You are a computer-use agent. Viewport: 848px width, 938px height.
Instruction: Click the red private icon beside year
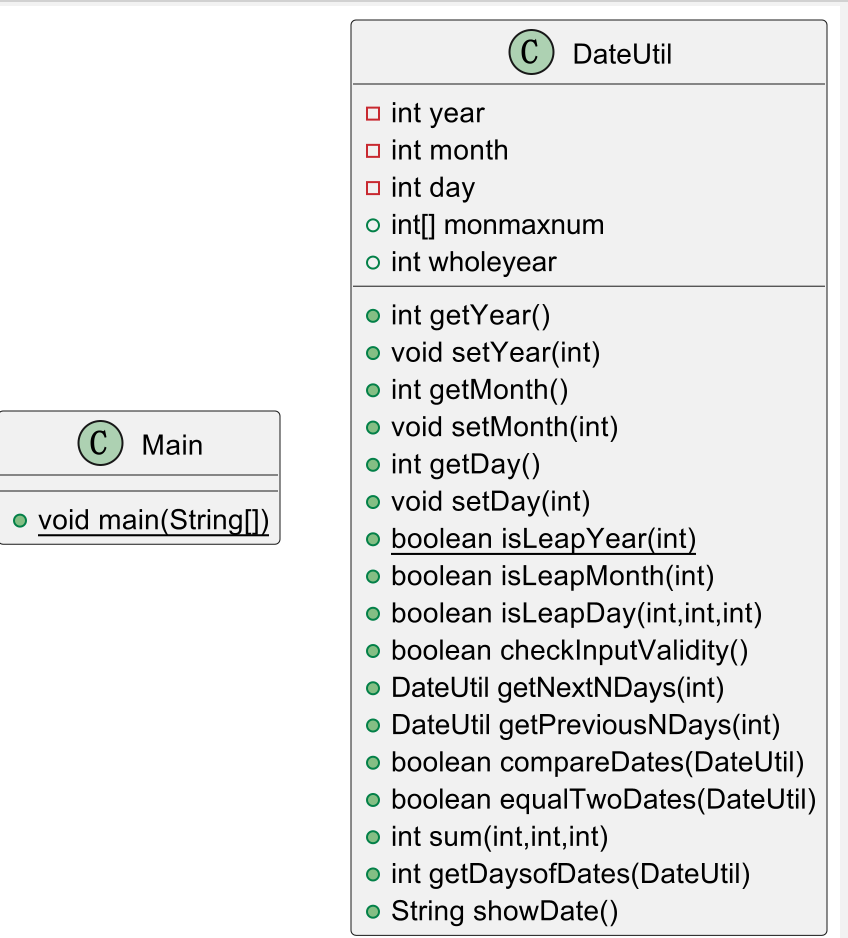tap(373, 114)
